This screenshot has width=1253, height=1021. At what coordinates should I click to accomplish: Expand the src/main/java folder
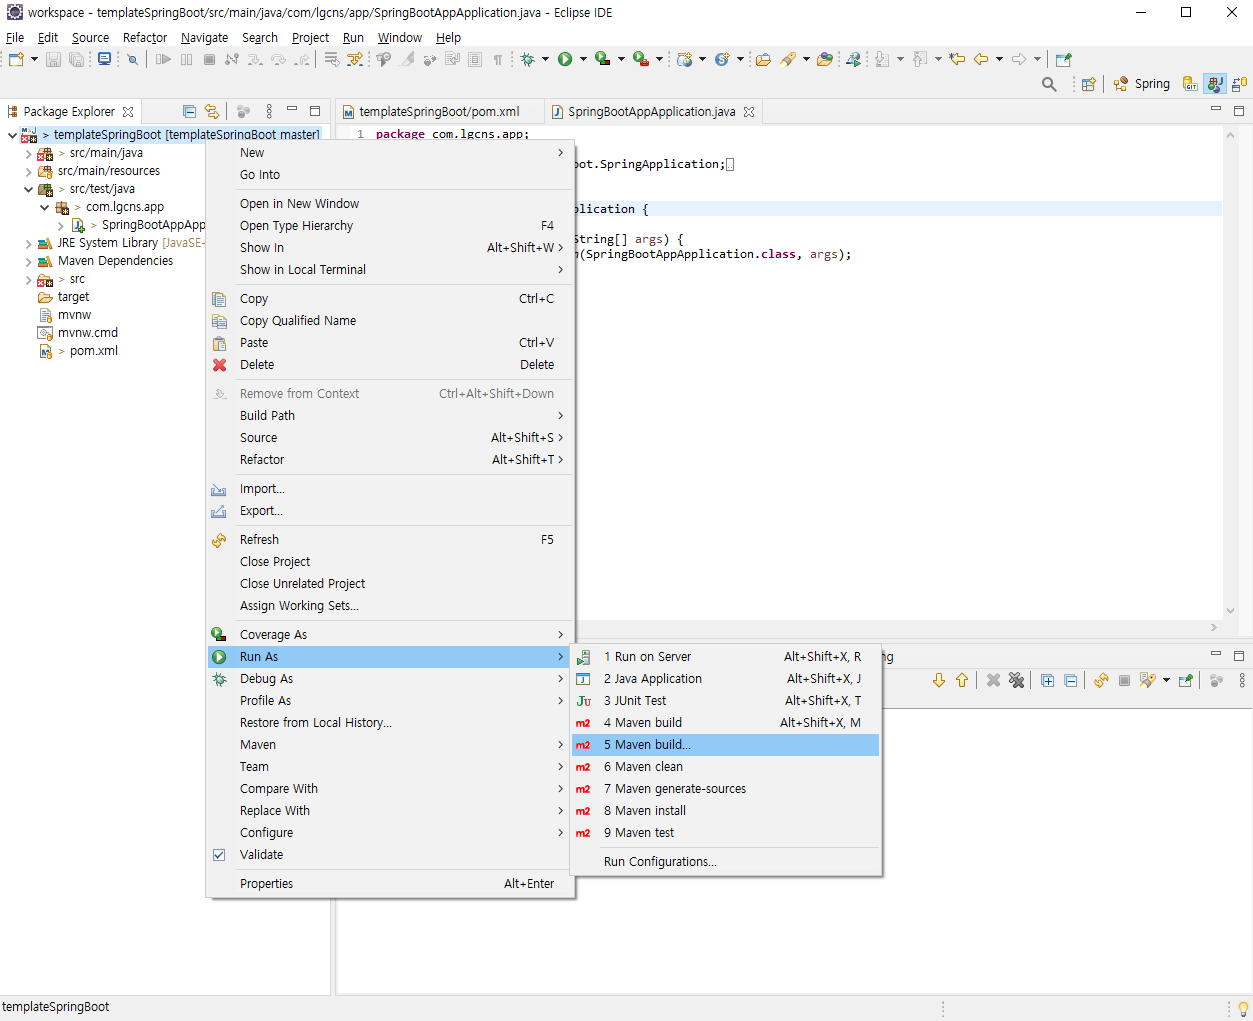(28, 153)
